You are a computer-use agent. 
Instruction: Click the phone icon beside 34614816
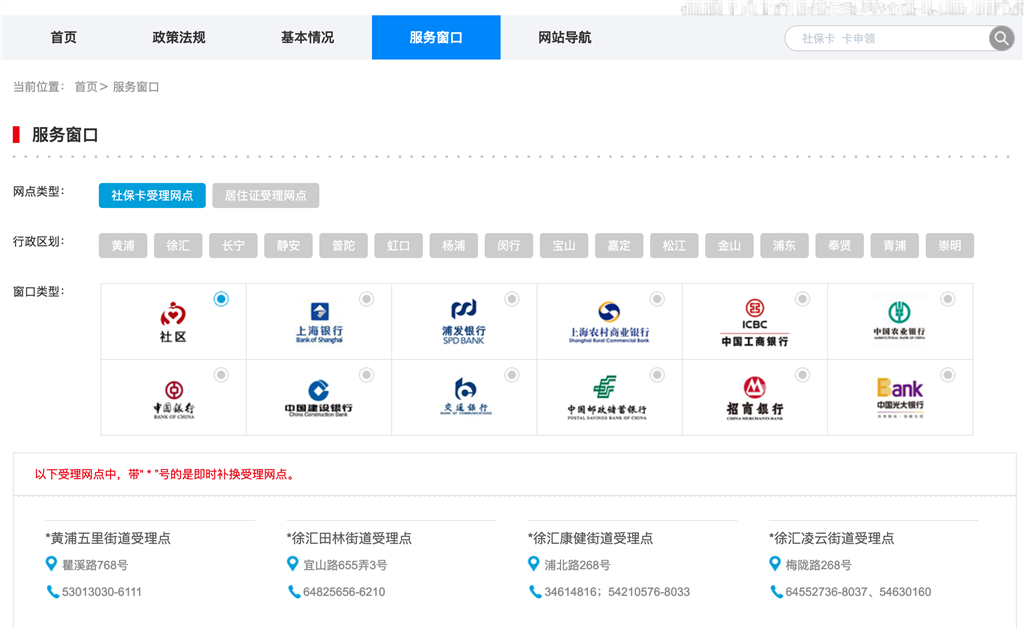click(x=535, y=592)
